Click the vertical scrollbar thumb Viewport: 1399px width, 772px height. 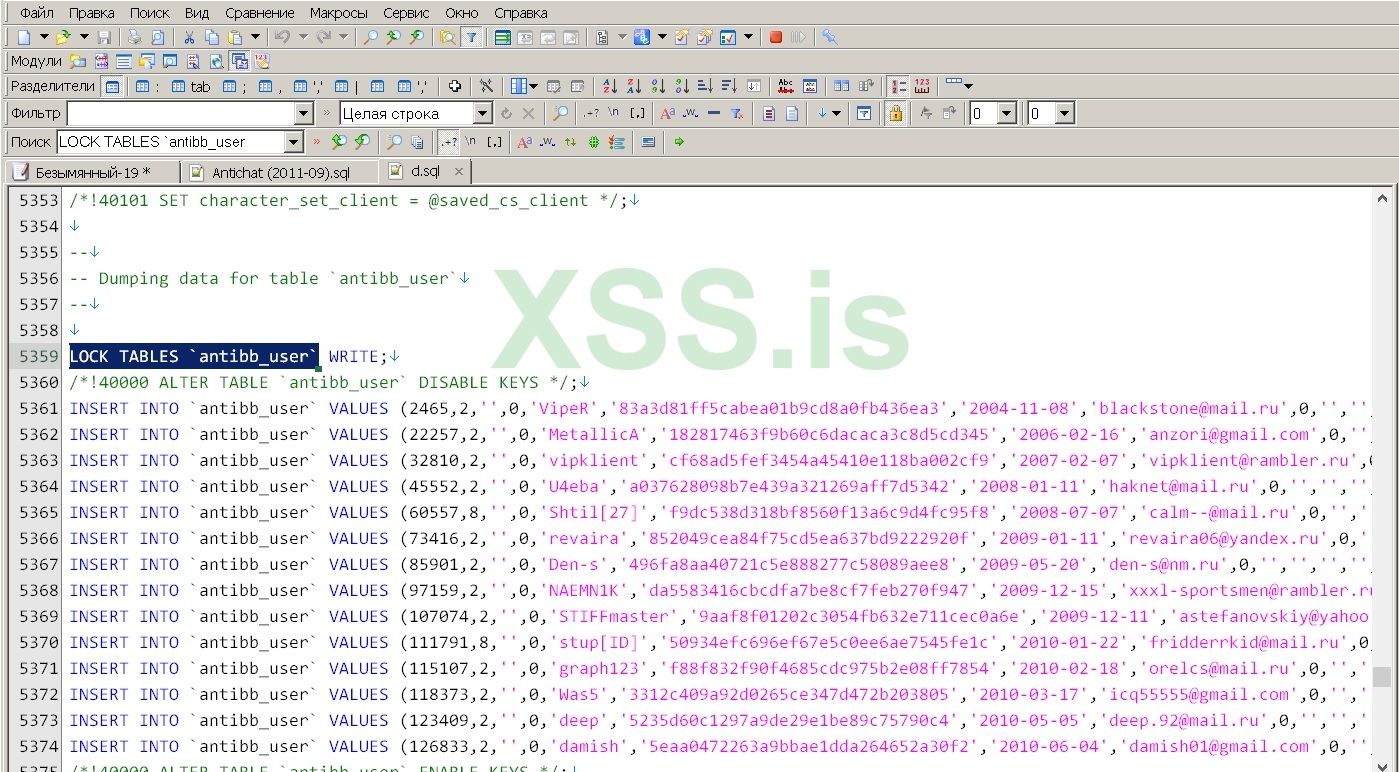click(1381, 677)
